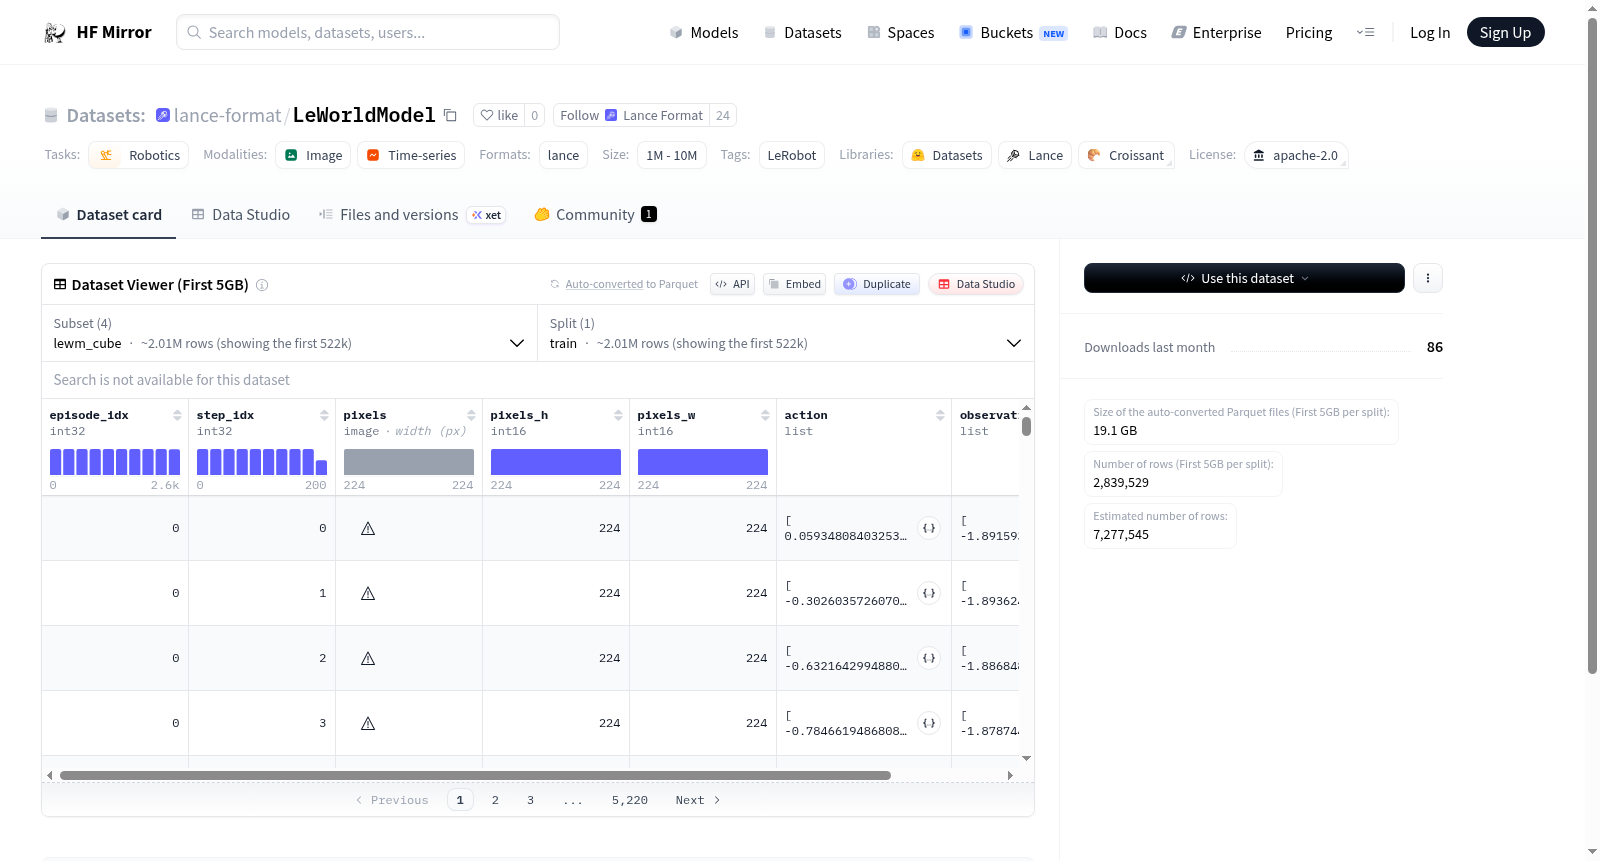Click the Embed button

tap(793, 284)
